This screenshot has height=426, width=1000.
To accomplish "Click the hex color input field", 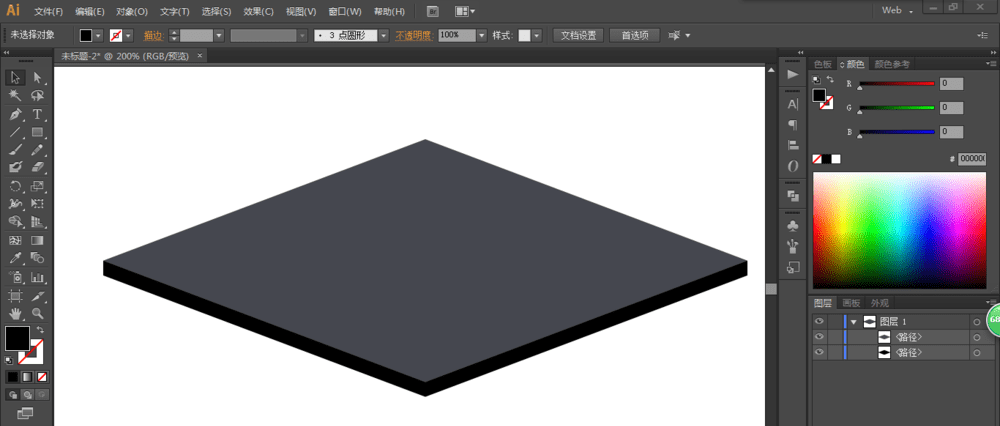I will pyautogui.click(x=972, y=158).
